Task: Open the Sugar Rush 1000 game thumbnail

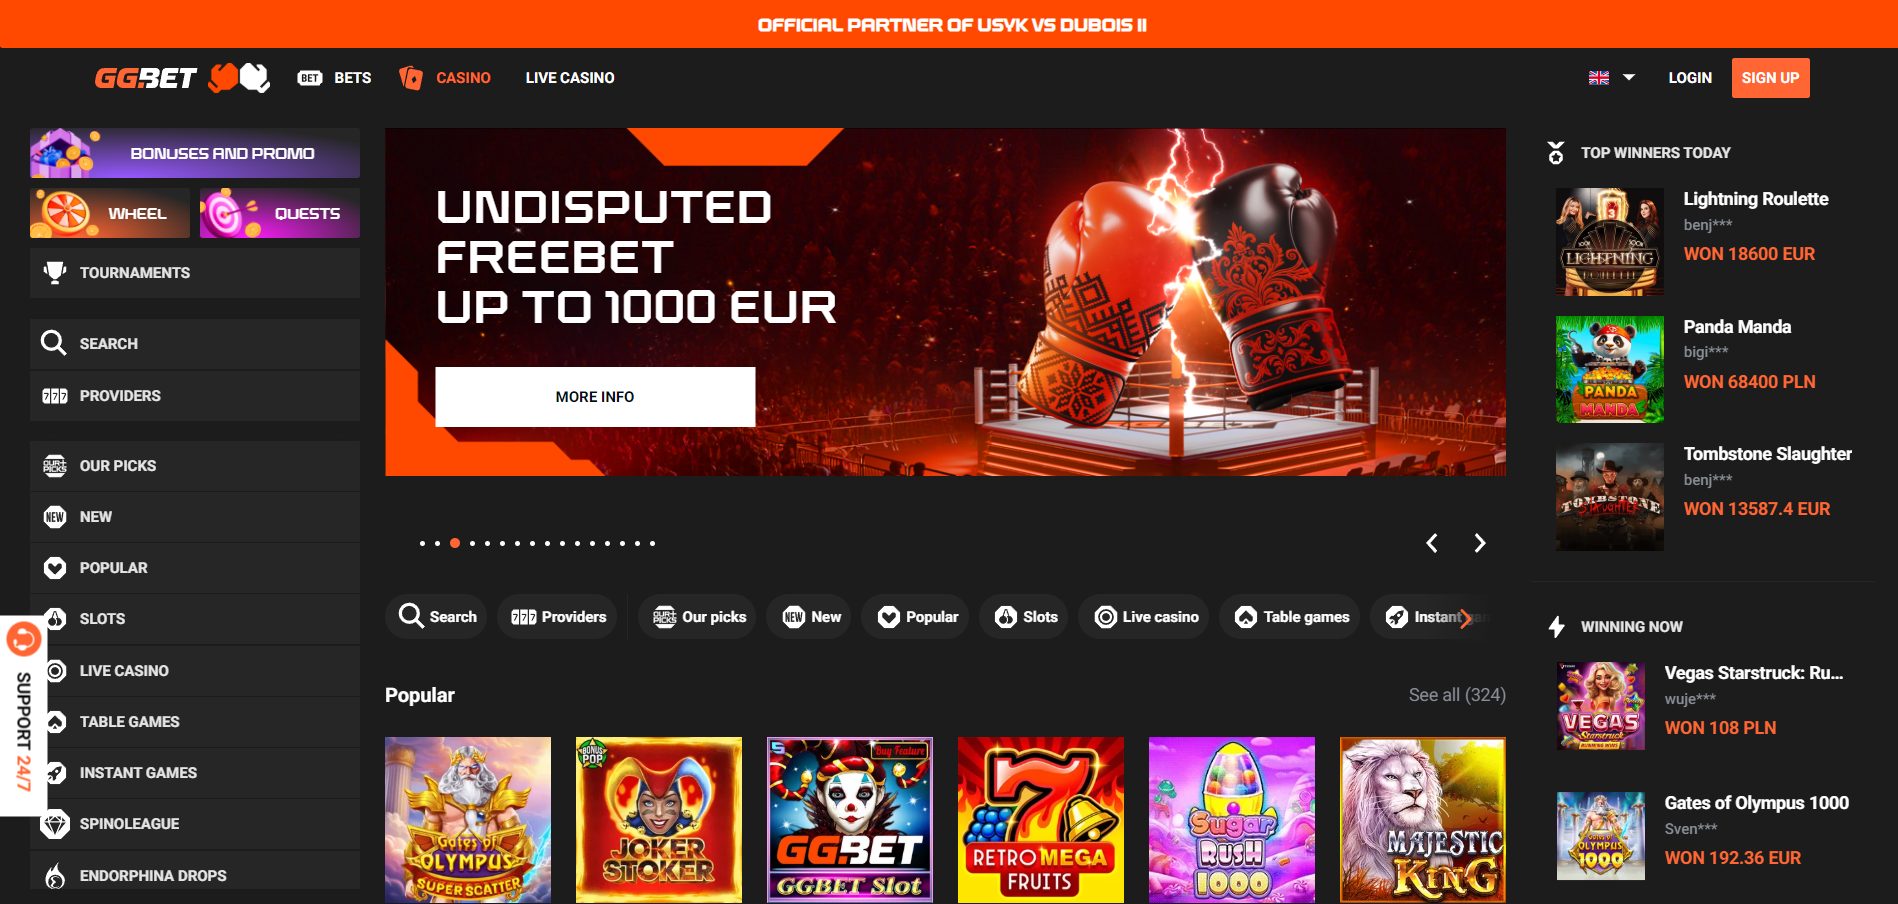Action: tap(1232, 820)
